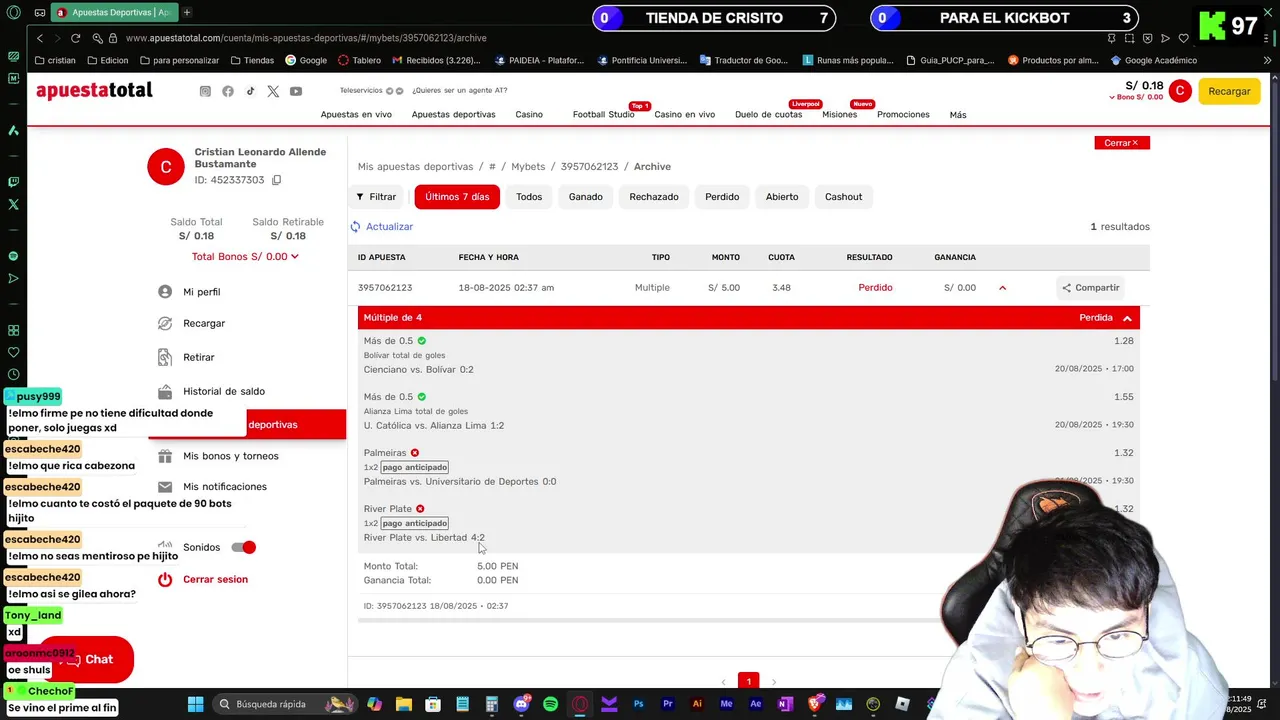Select the Ganado filter tab
The image size is (1280, 720).
pos(586,197)
